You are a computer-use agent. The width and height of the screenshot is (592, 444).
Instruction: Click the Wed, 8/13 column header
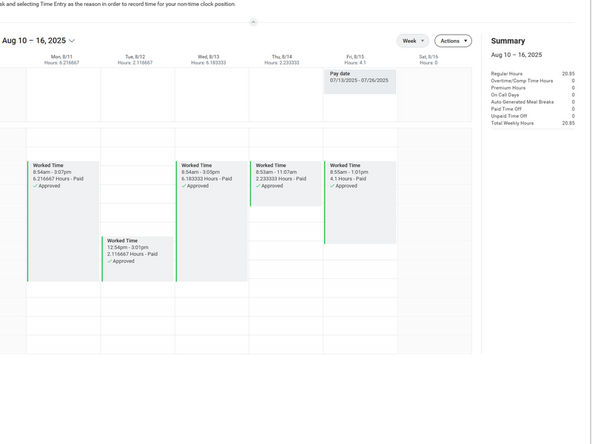[208, 60]
